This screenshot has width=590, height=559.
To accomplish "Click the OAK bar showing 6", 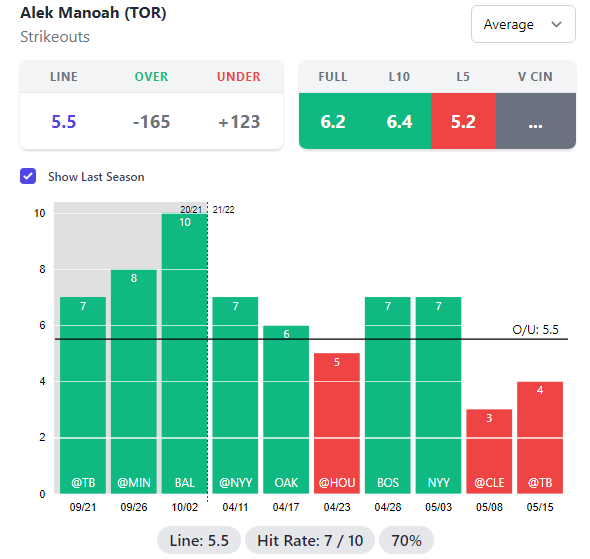I will pos(286,409).
